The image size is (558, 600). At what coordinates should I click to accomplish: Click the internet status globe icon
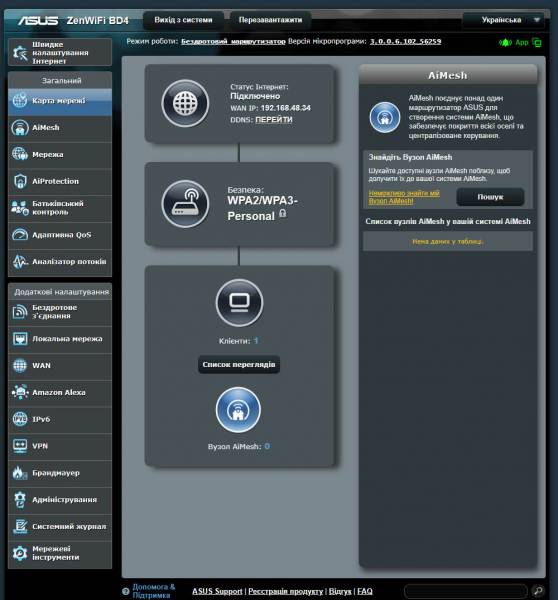tap(185, 103)
